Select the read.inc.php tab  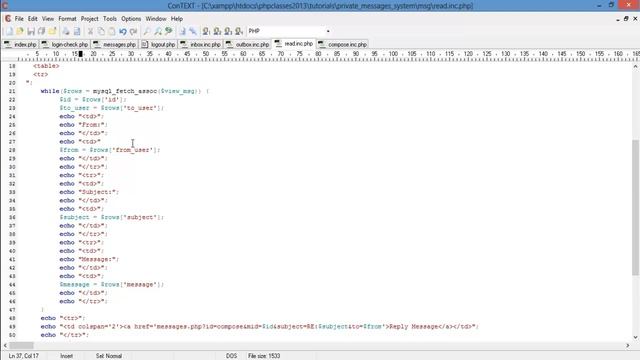[x=294, y=44]
